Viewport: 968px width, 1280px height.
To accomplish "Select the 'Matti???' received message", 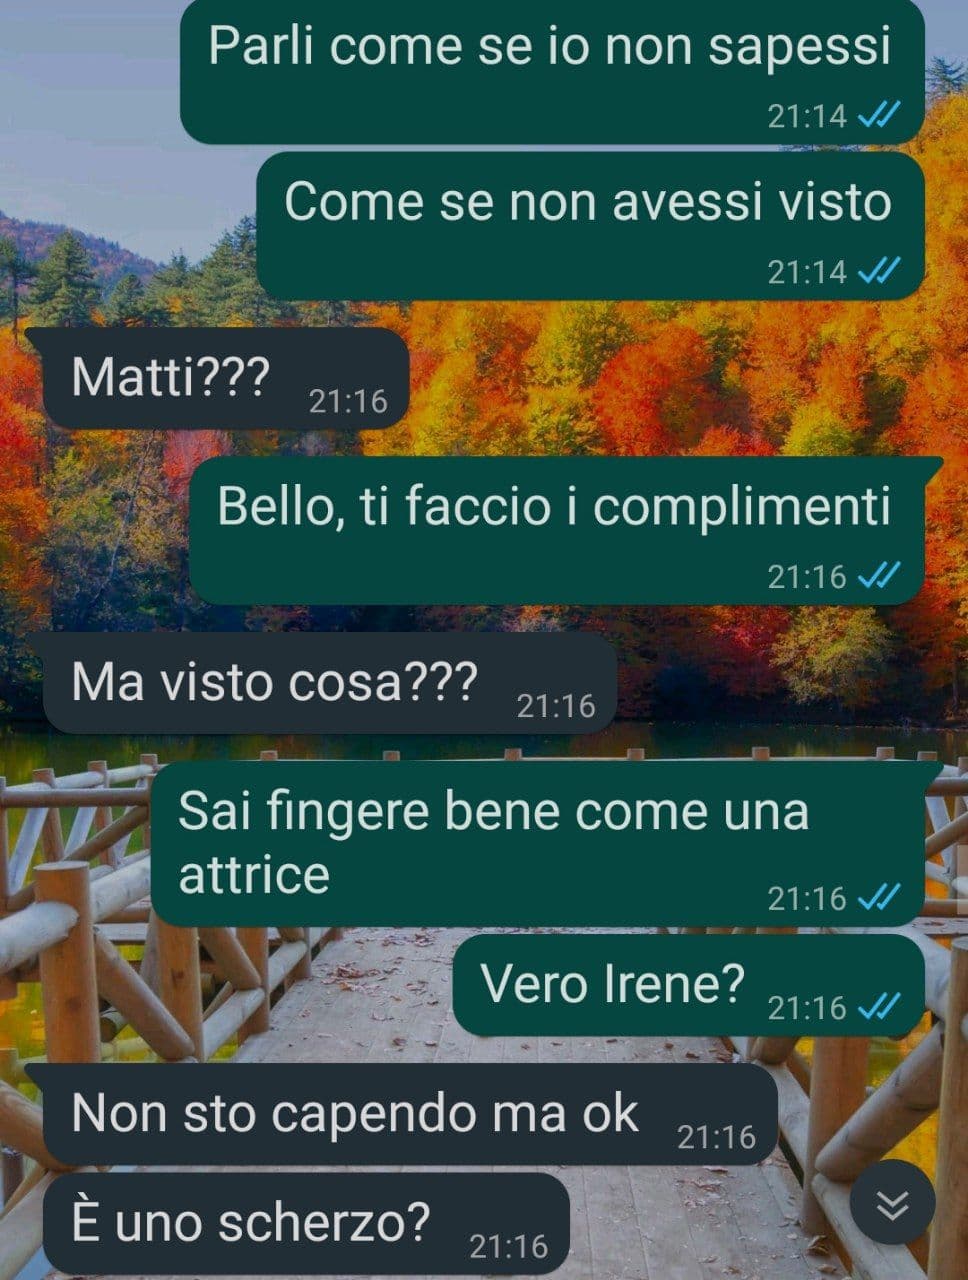I will coord(217,379).
